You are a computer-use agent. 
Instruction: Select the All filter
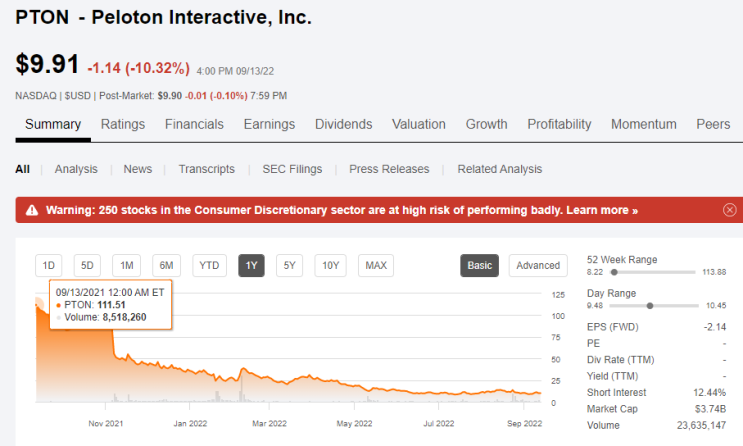point(22,169)
